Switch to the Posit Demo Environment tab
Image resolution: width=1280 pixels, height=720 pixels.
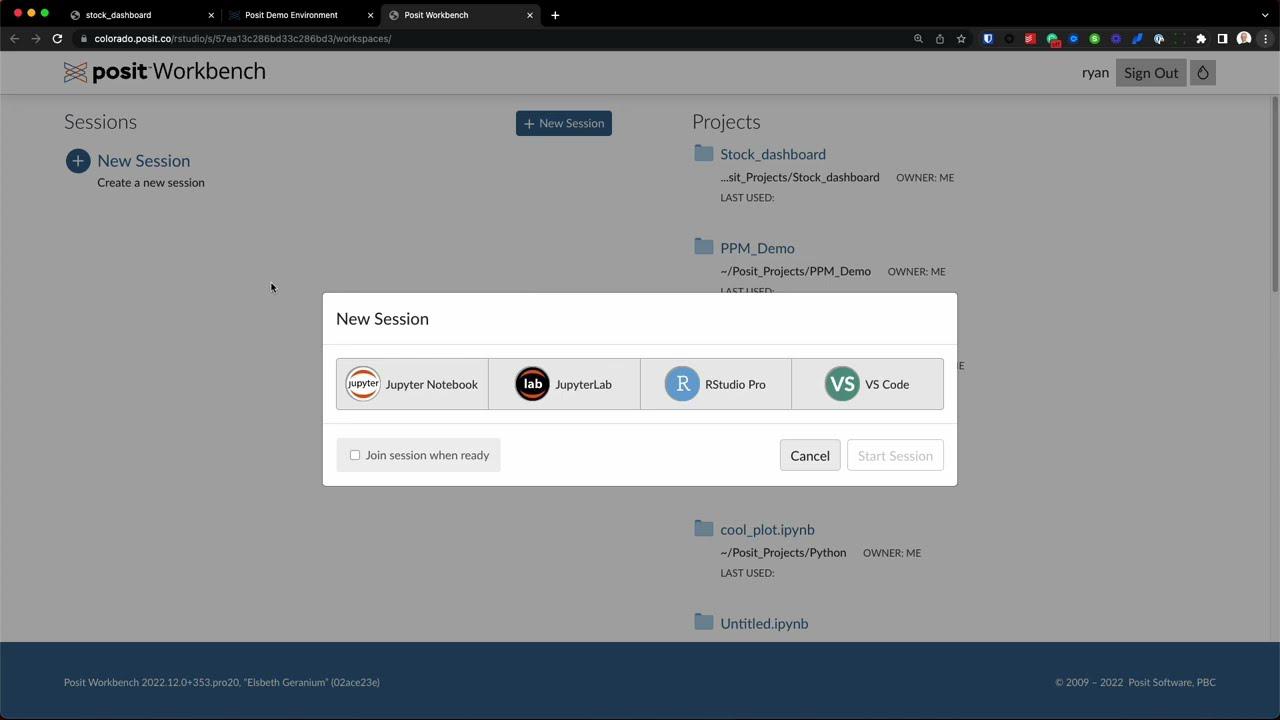pyautogui.click(x=291, y=15)
